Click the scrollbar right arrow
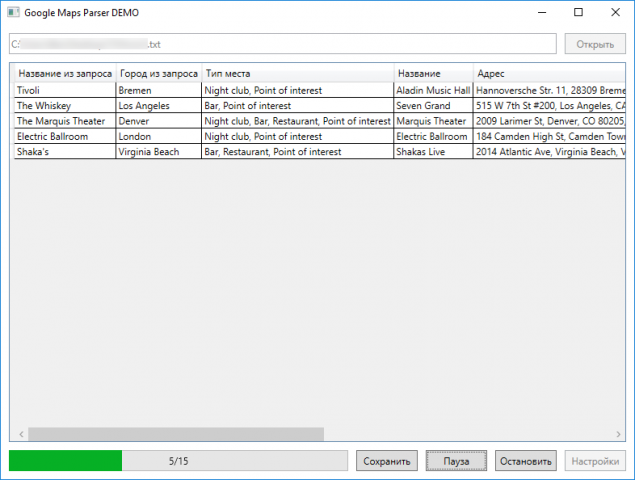This screenshot has height=480, width=635. coord(618,434)
